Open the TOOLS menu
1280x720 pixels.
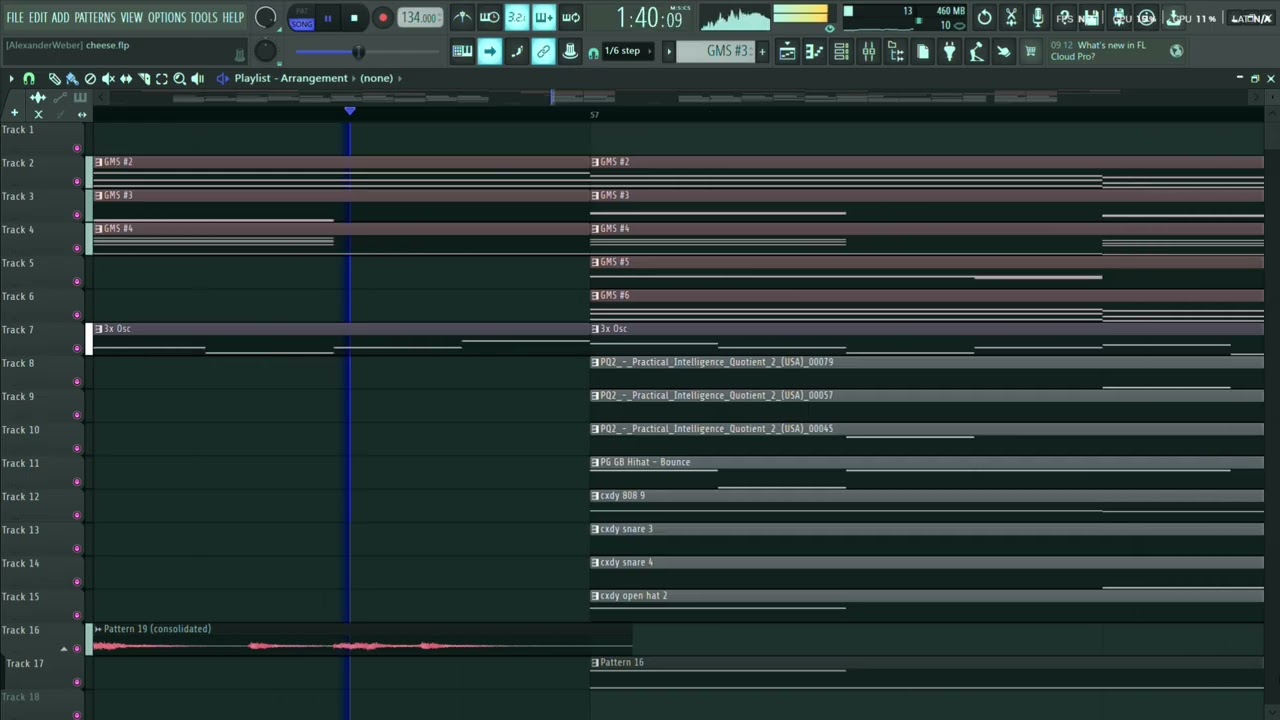204,18
